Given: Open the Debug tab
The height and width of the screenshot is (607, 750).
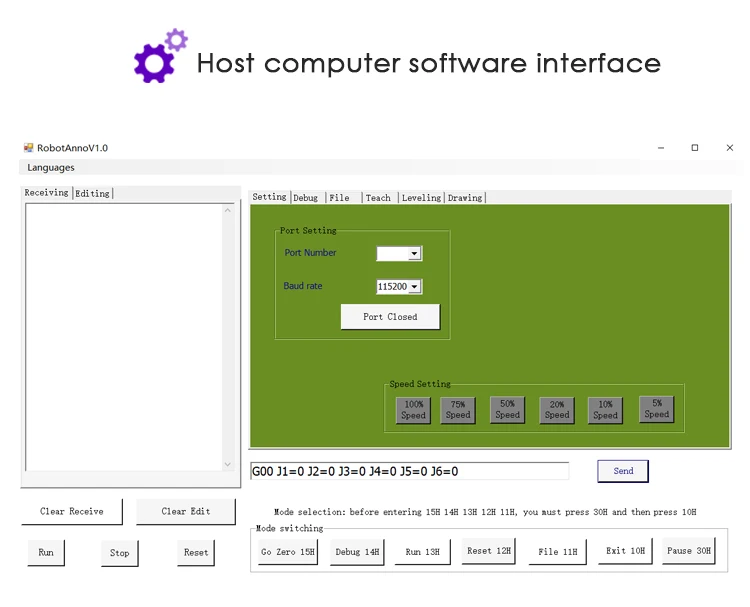Looking at the screenshot, I should tap(305, 198).
